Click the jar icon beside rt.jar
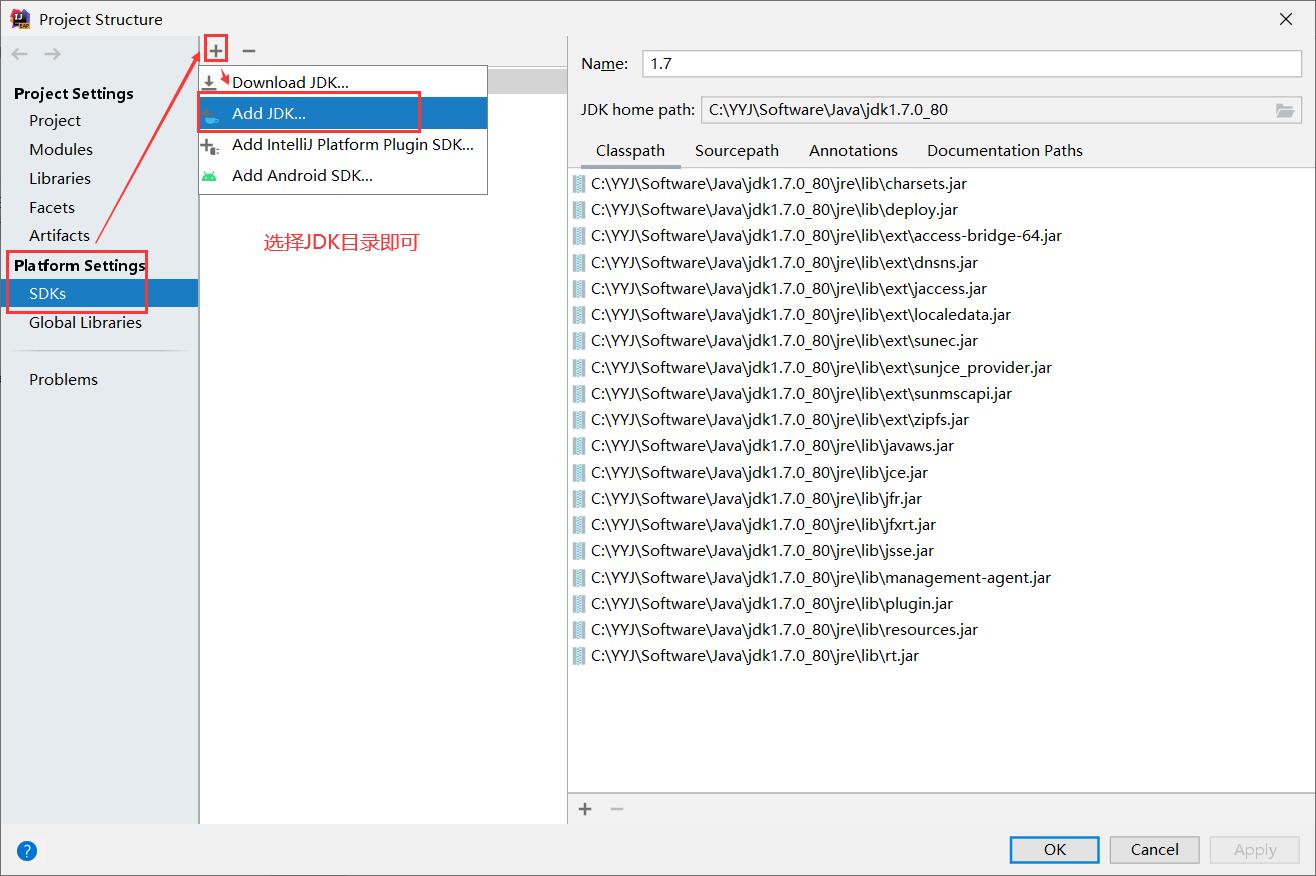Image resolution: width=1316 pixels, height=876 pixels. [579, 656]
